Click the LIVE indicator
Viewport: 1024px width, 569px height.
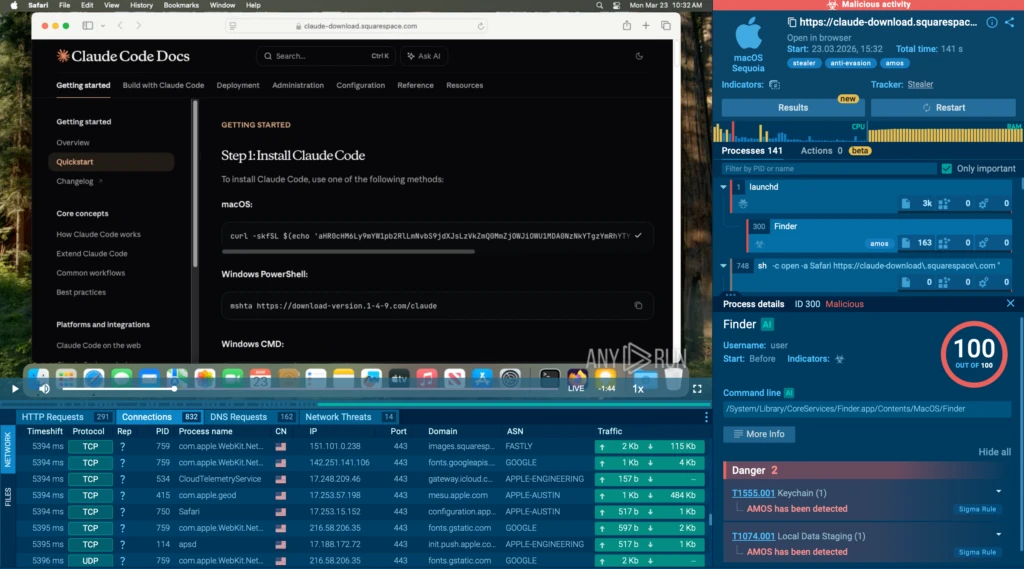click(576, 388)
